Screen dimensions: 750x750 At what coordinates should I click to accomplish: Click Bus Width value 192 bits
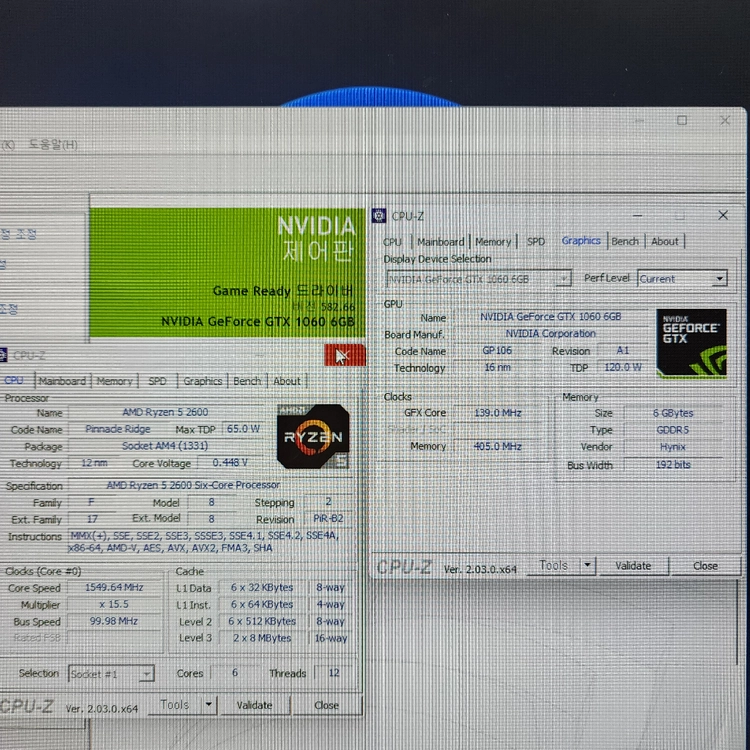673,464
